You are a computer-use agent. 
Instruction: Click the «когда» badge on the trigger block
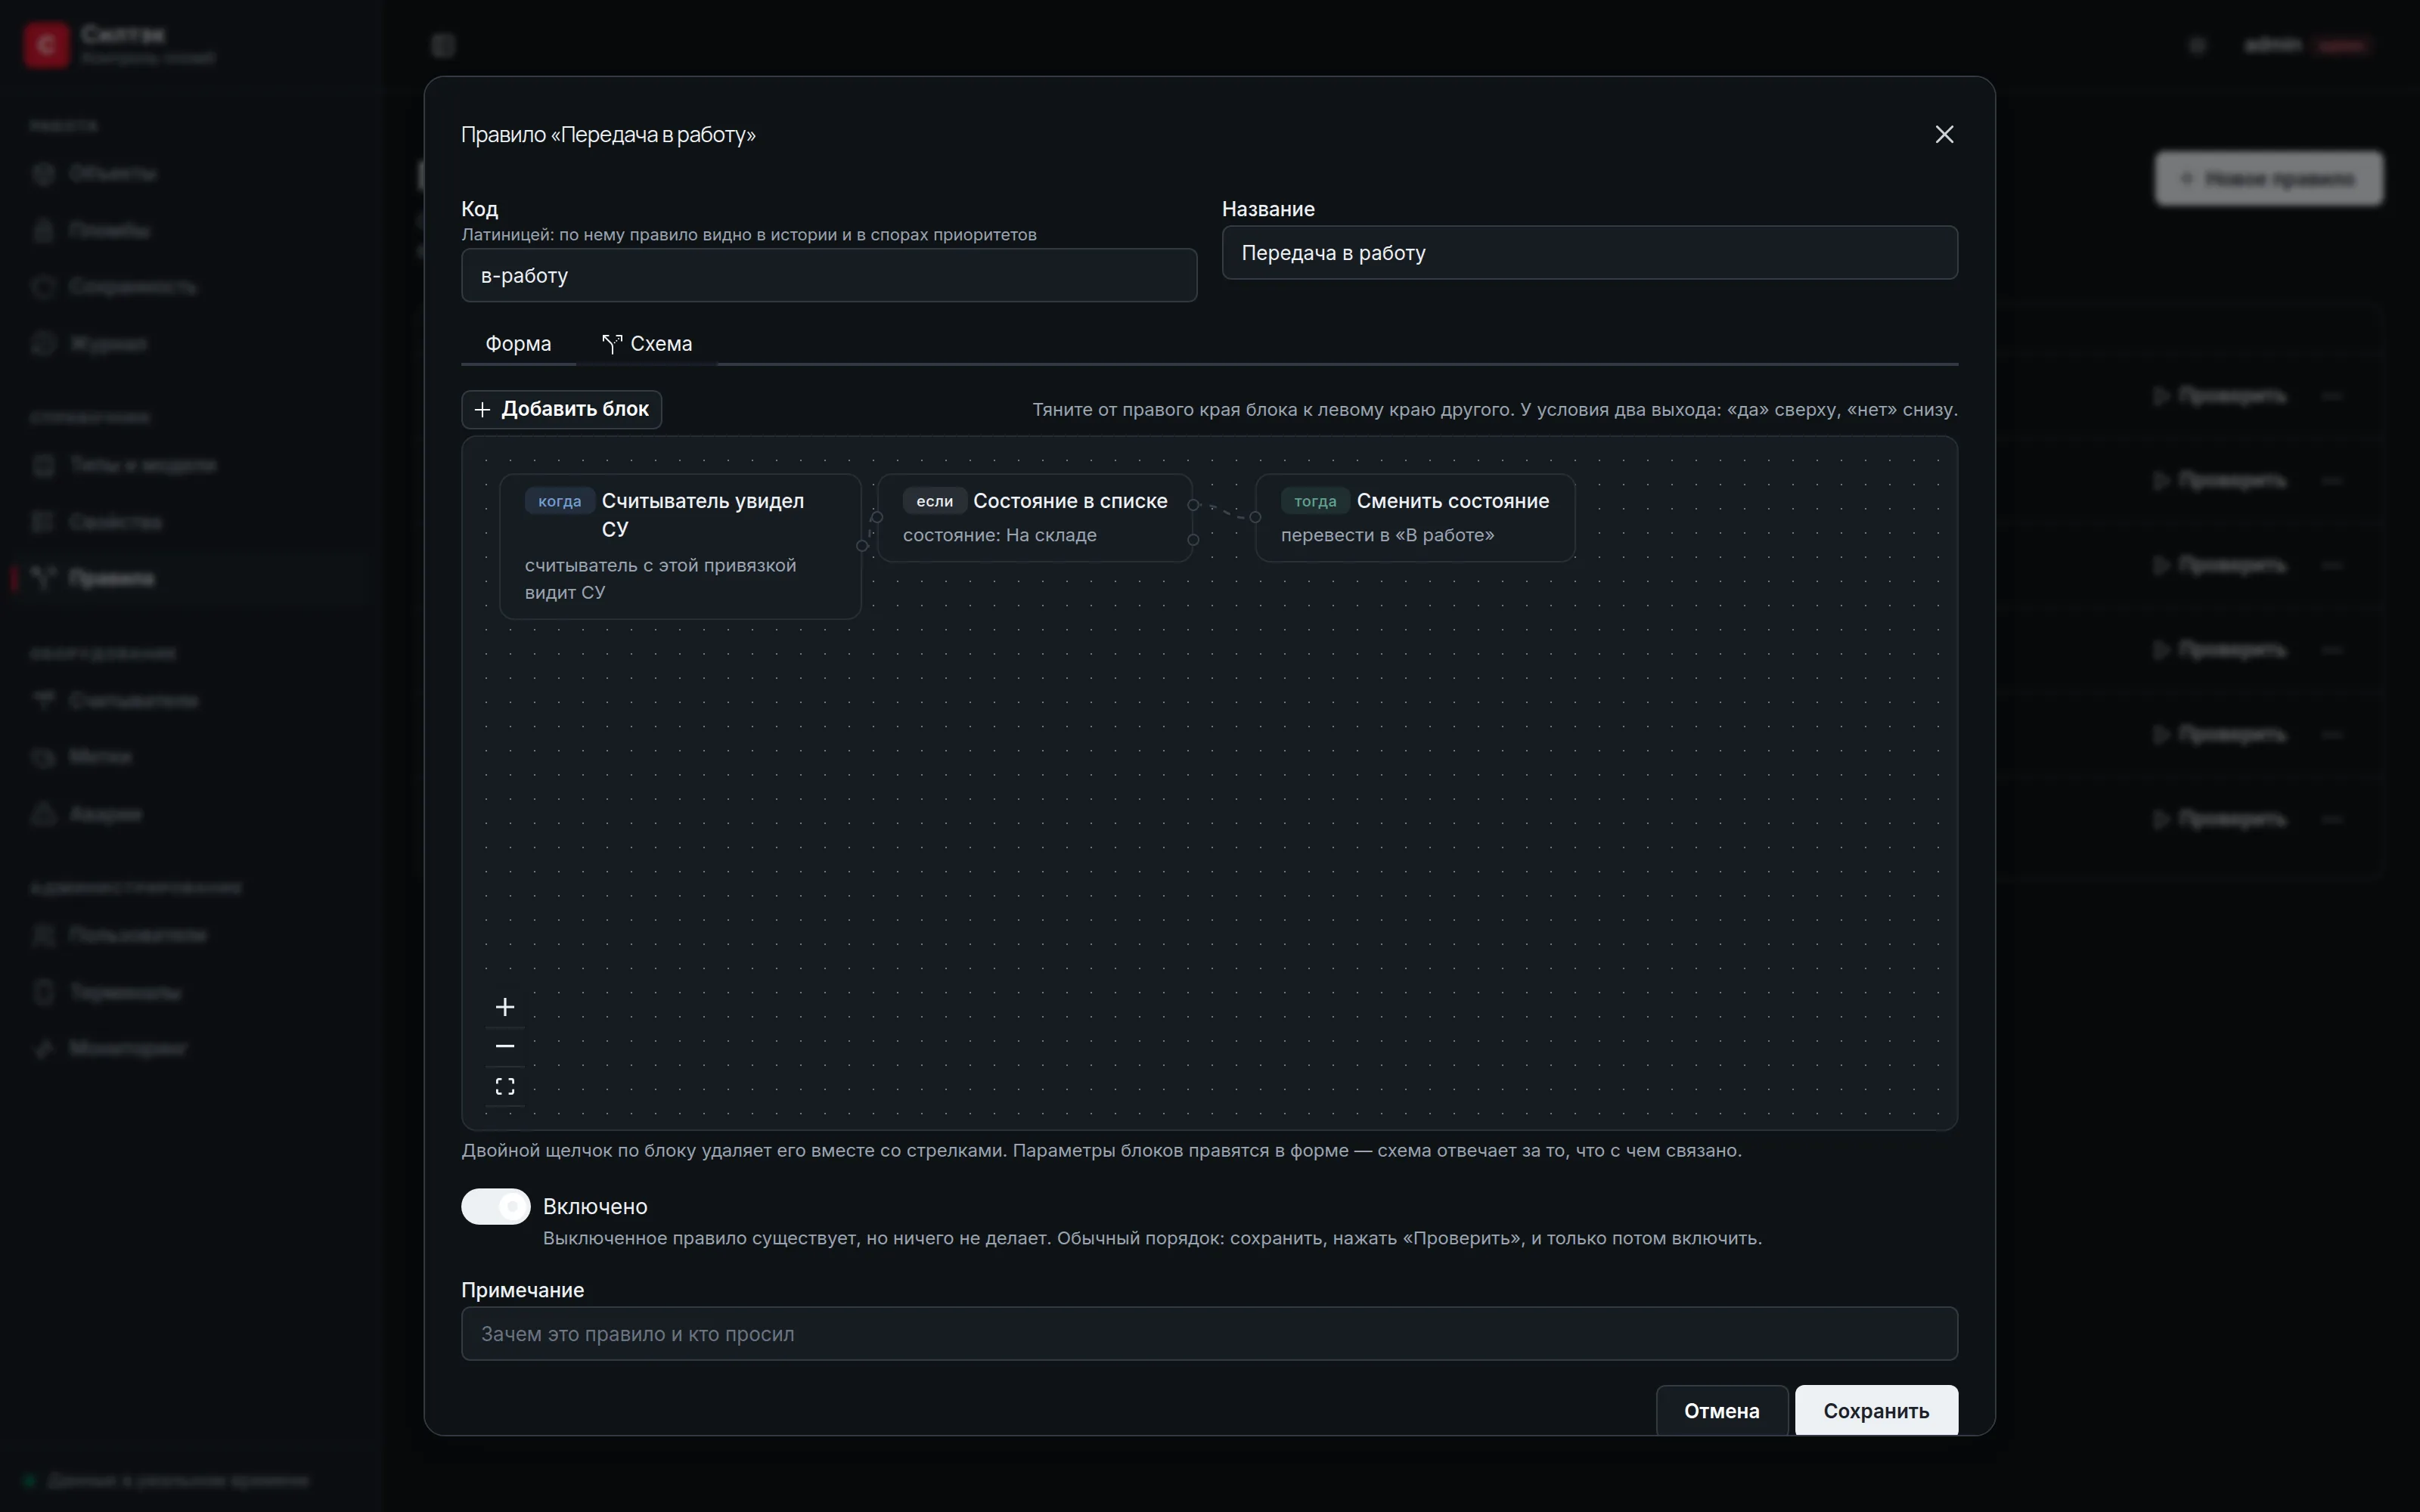[x=559, y=501]
